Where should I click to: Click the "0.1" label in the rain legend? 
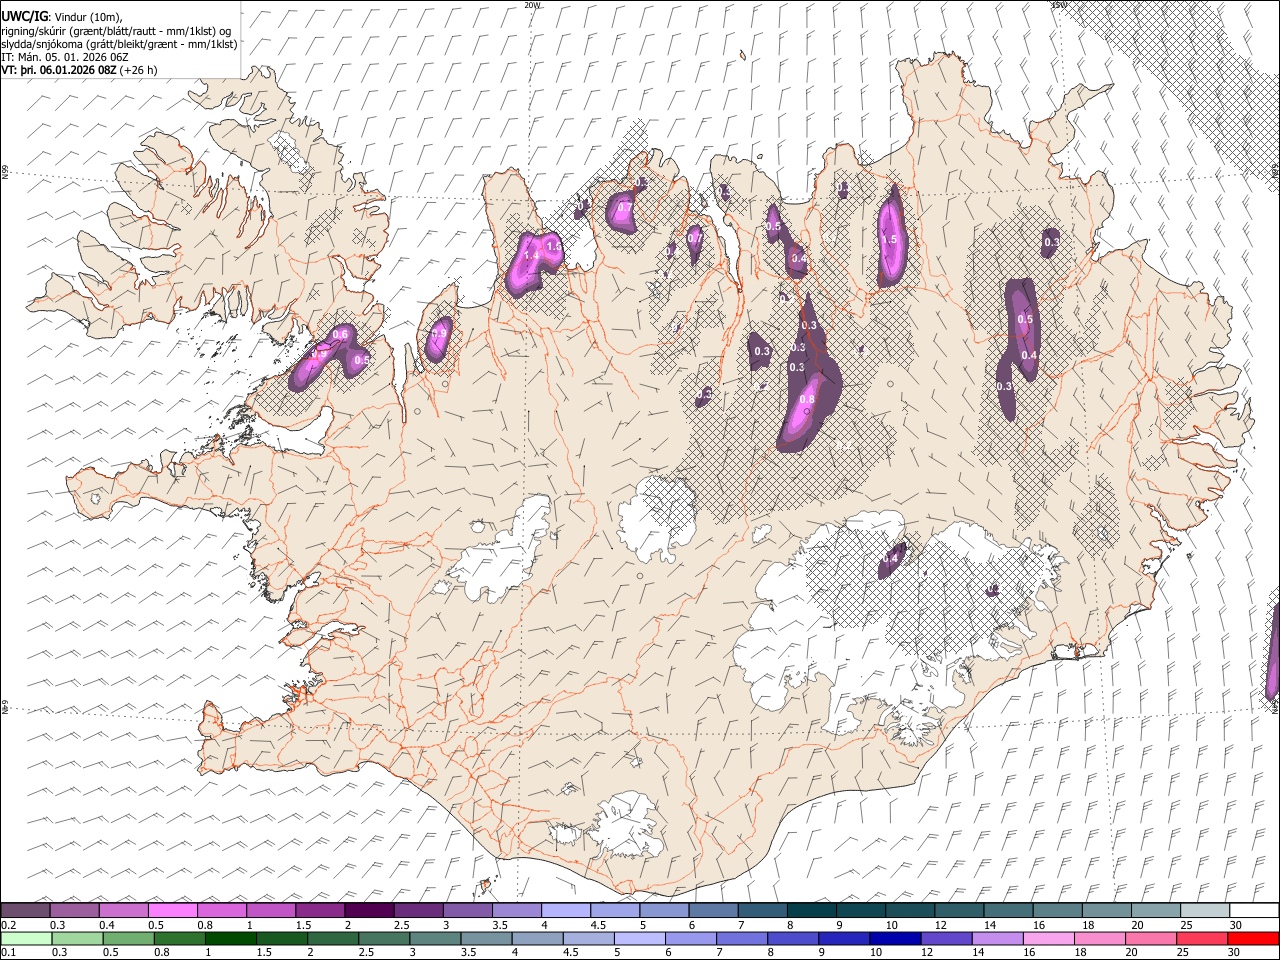click(x=8, y=952)
